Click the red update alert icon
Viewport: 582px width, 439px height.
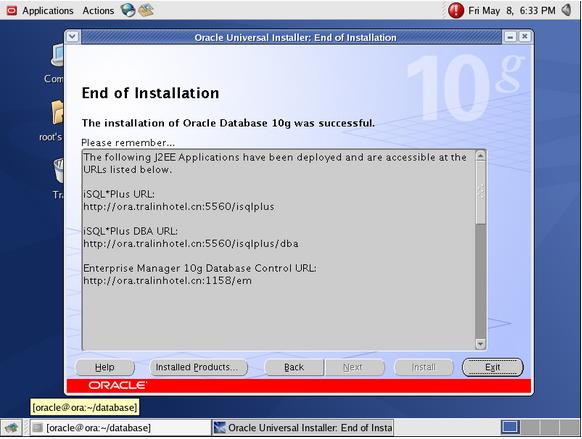456,10
